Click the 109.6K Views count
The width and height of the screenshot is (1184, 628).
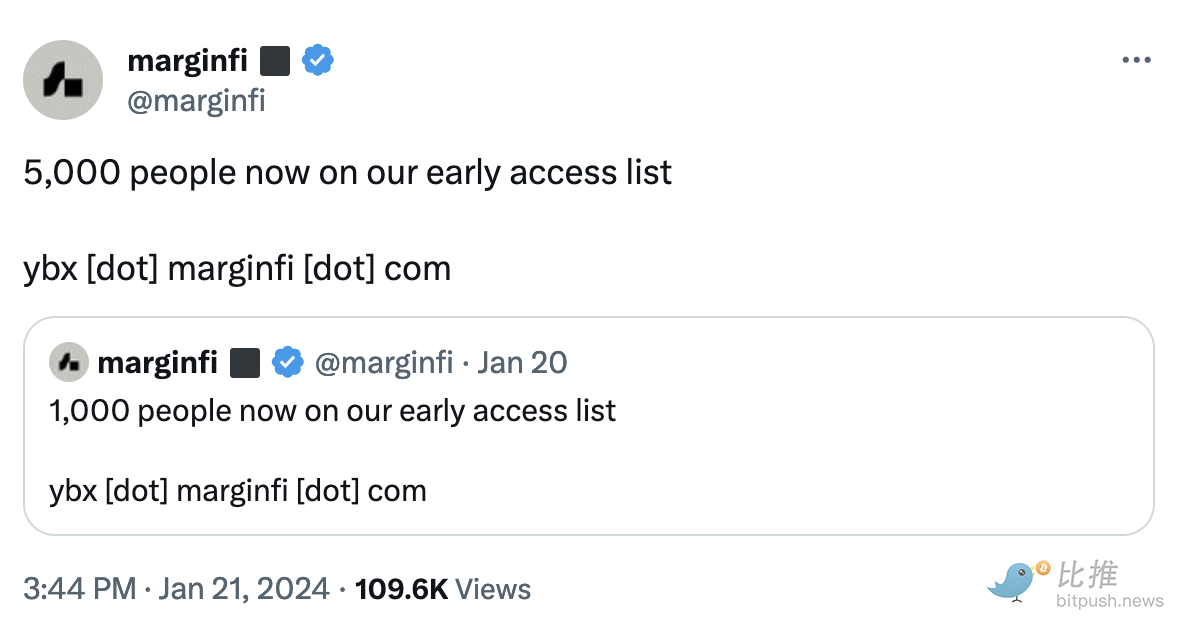pos(442,589)
